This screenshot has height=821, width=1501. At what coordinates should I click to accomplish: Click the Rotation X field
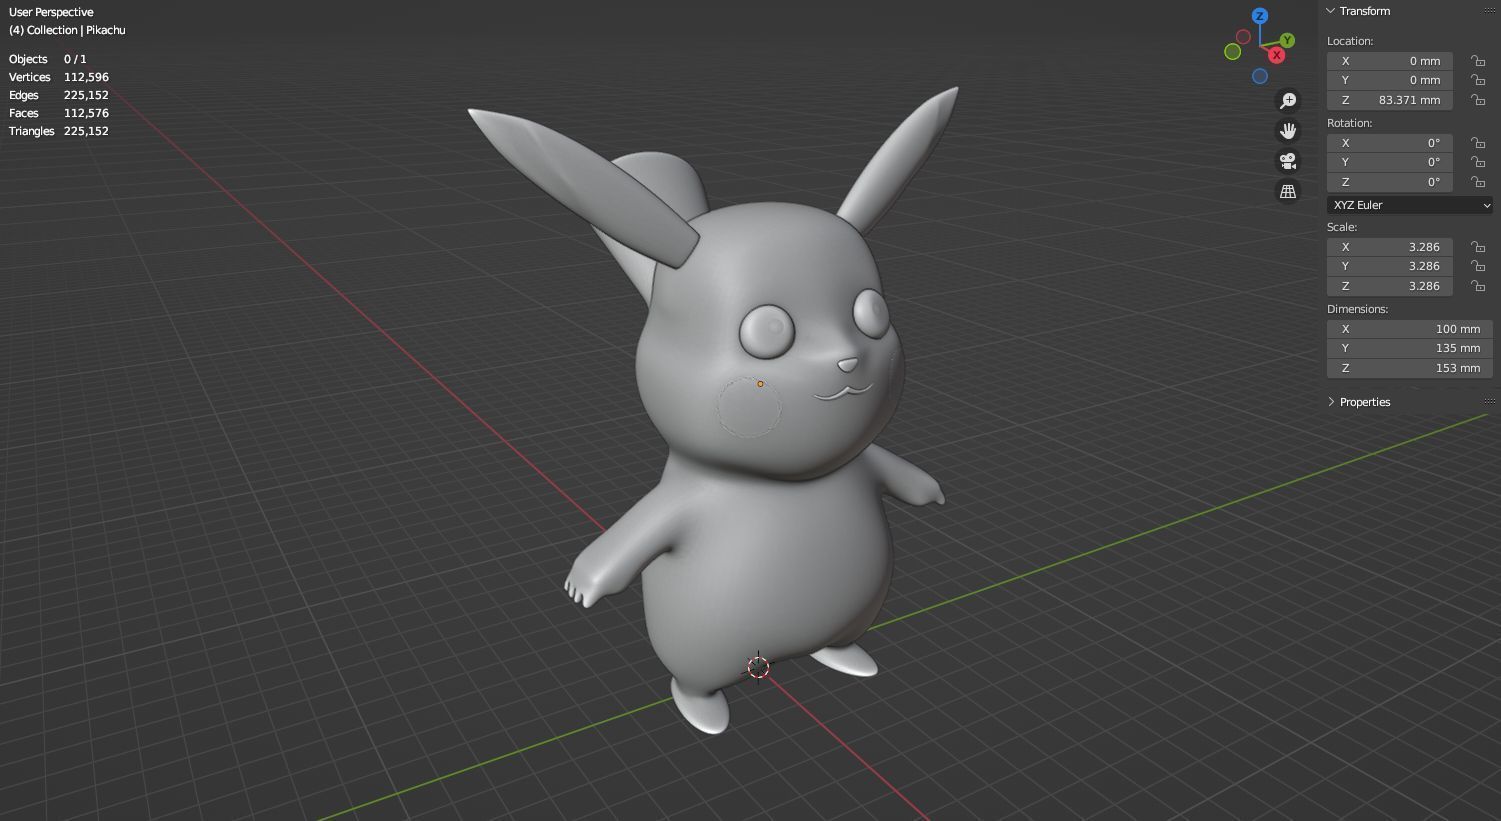tap(1390, 143)
